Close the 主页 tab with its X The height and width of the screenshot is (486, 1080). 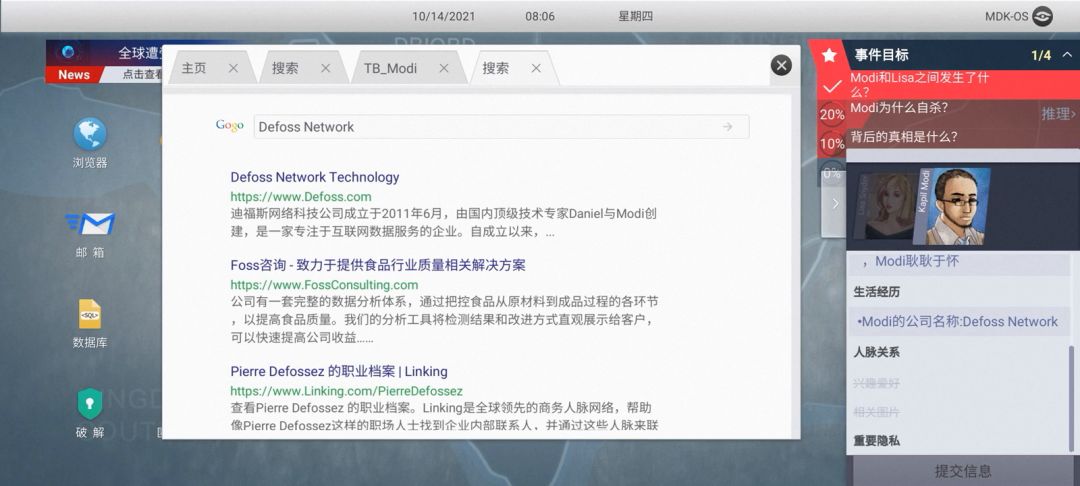(x=233, y=68)
